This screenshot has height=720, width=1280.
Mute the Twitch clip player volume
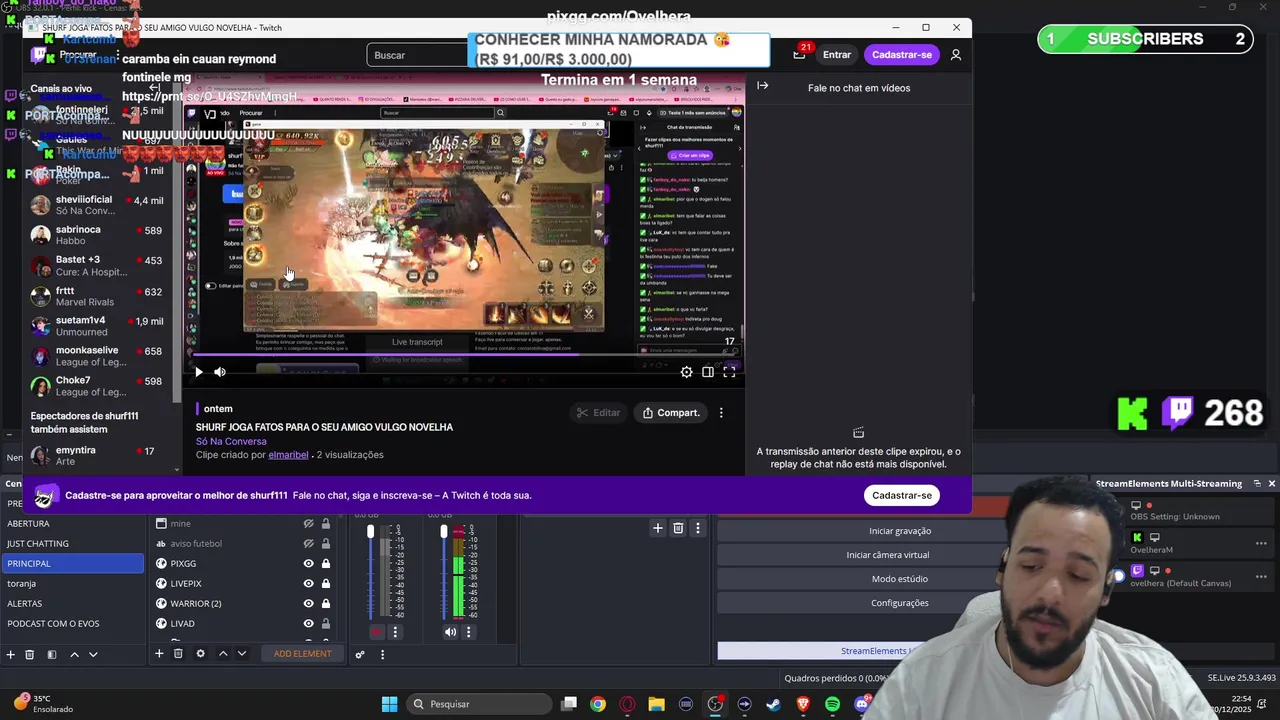(x=220, y=372)
